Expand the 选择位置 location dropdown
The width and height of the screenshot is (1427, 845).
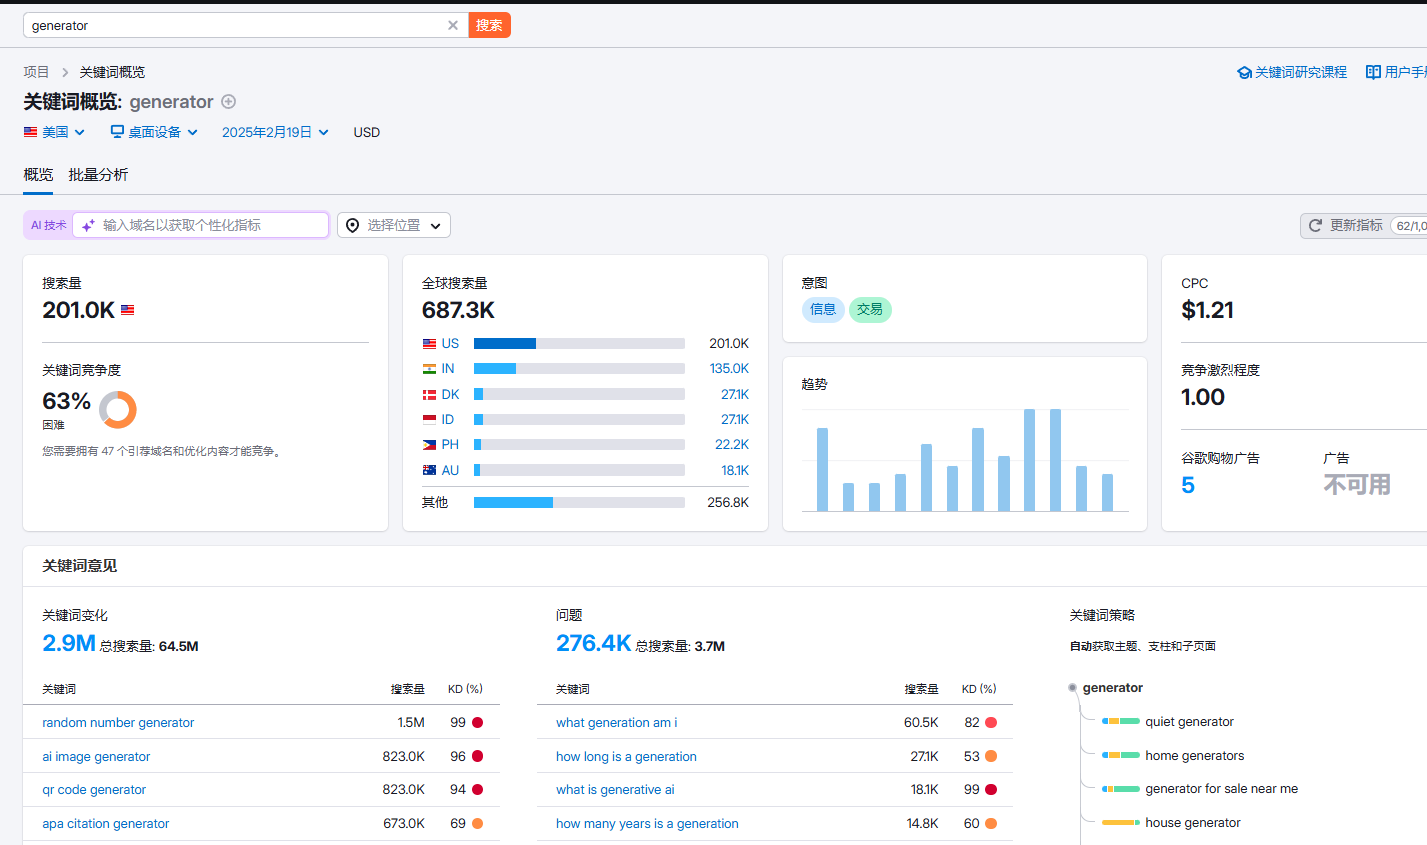click(394, 225)
